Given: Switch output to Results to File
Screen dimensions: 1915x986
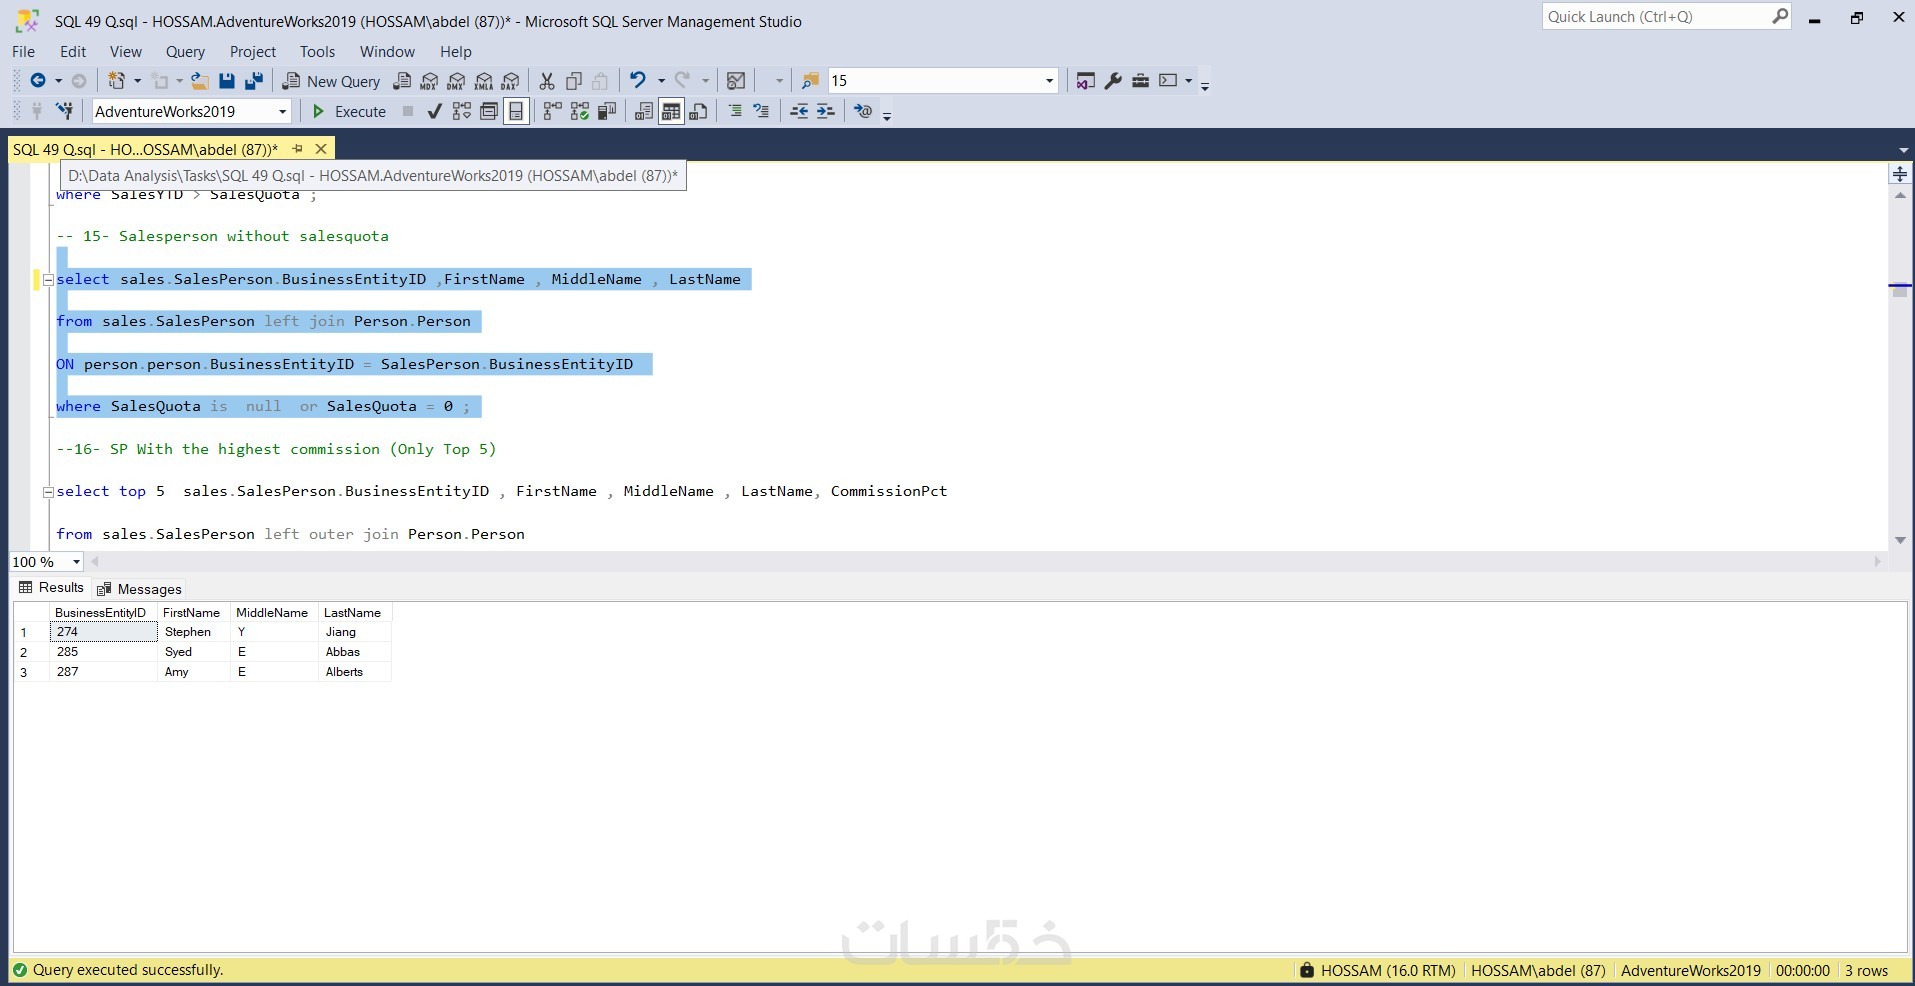Looking at the screenshot, I should click(698, 111).
